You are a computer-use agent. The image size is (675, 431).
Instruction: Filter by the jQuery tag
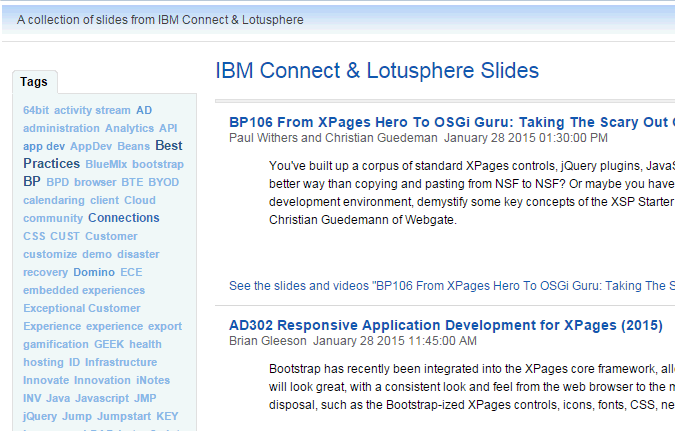pos(40,416)
